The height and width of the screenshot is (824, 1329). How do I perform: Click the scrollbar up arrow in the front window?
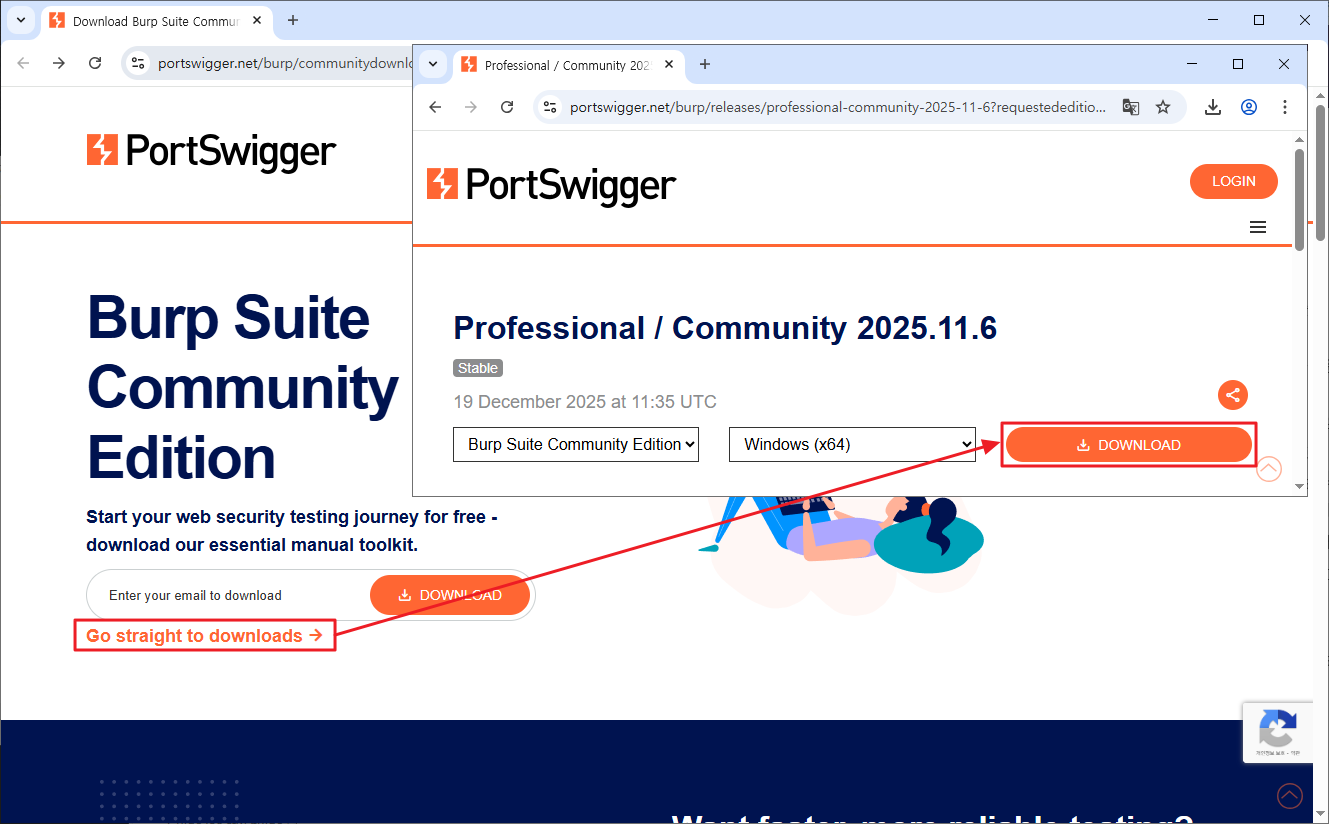pyautogui.click(x=1299, y=139)
